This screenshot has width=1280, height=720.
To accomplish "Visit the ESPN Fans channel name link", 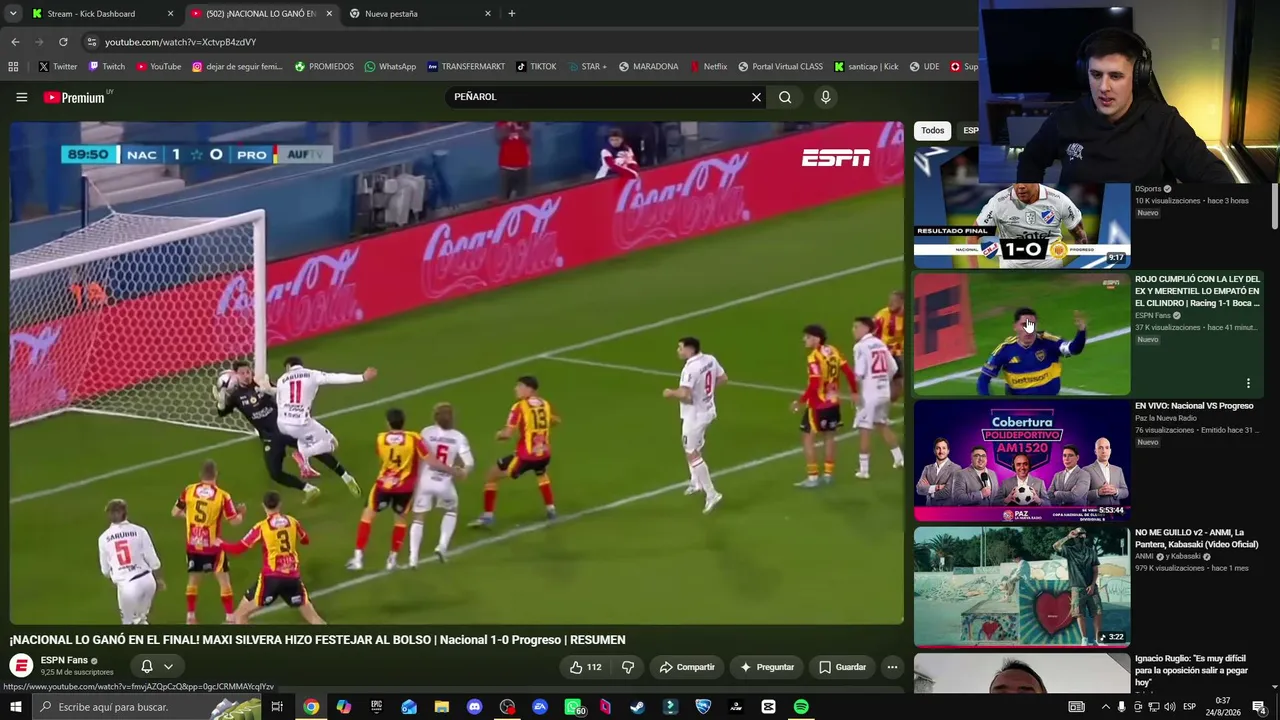I will pos(64,660).
